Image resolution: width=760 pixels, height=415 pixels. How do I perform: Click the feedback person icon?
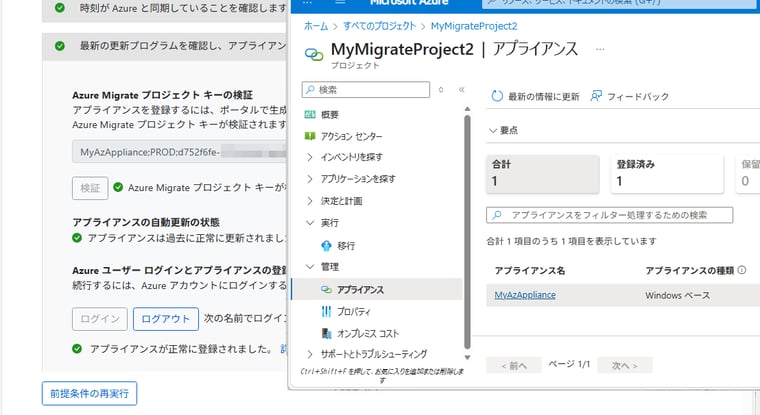point(596,96)
